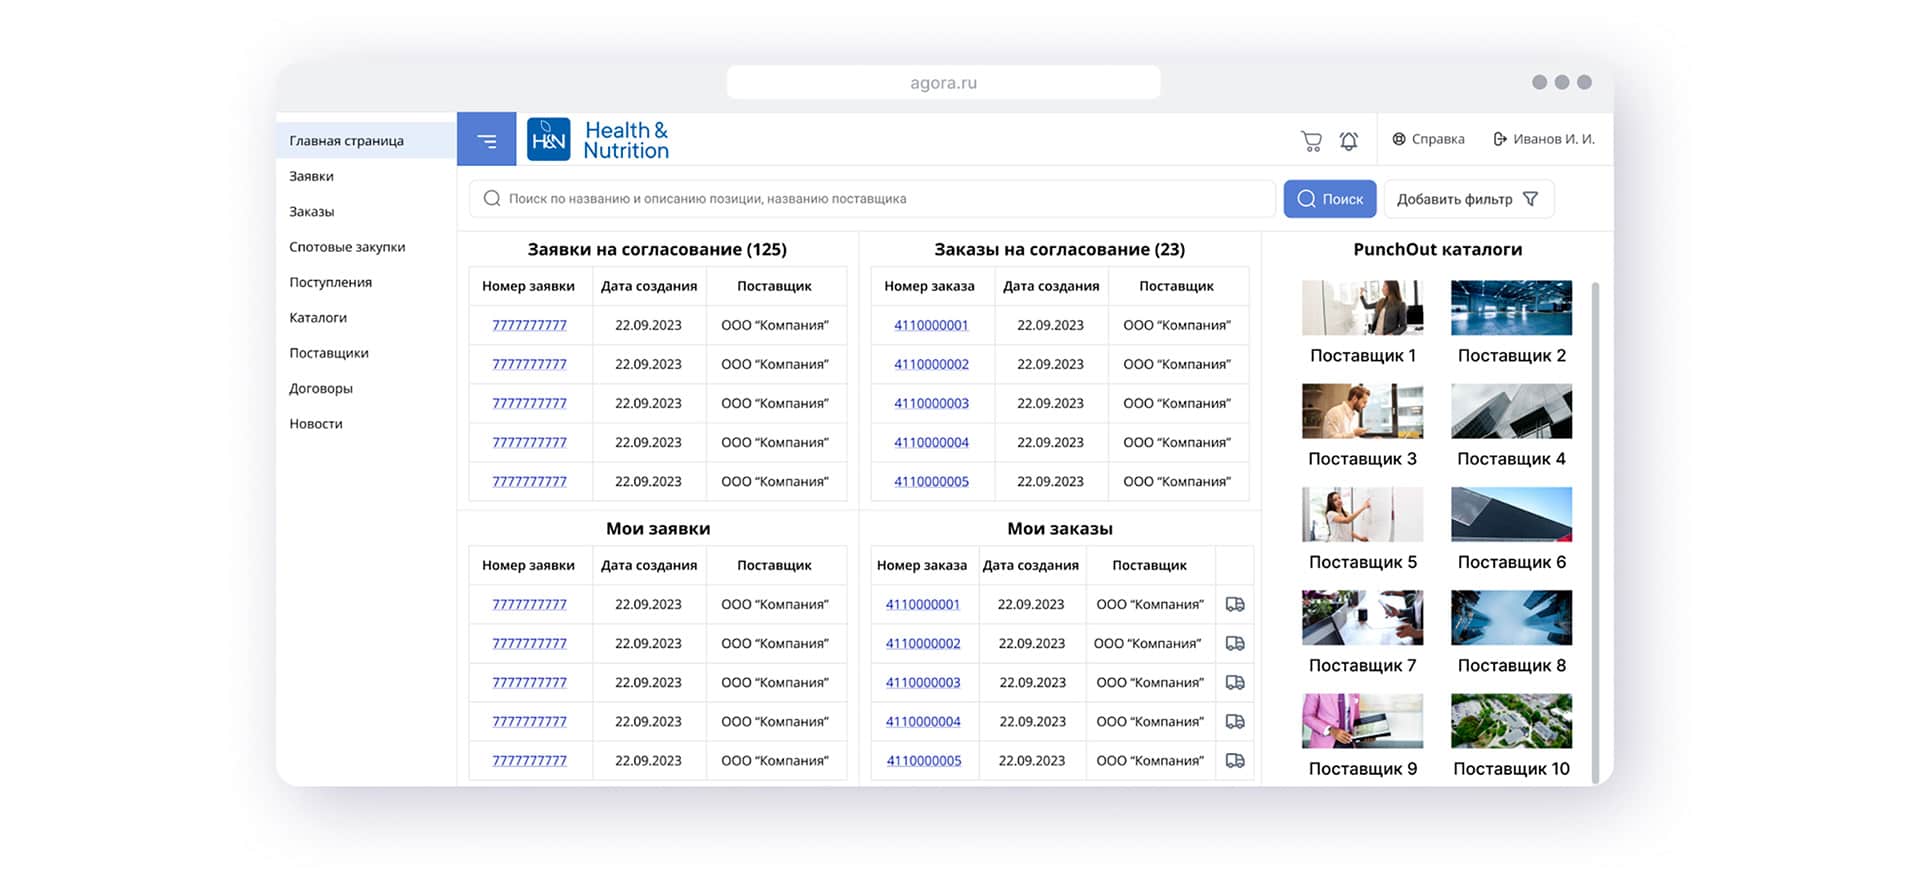
Task: Click the filter funnel icon
Action: click(1530, 199)
